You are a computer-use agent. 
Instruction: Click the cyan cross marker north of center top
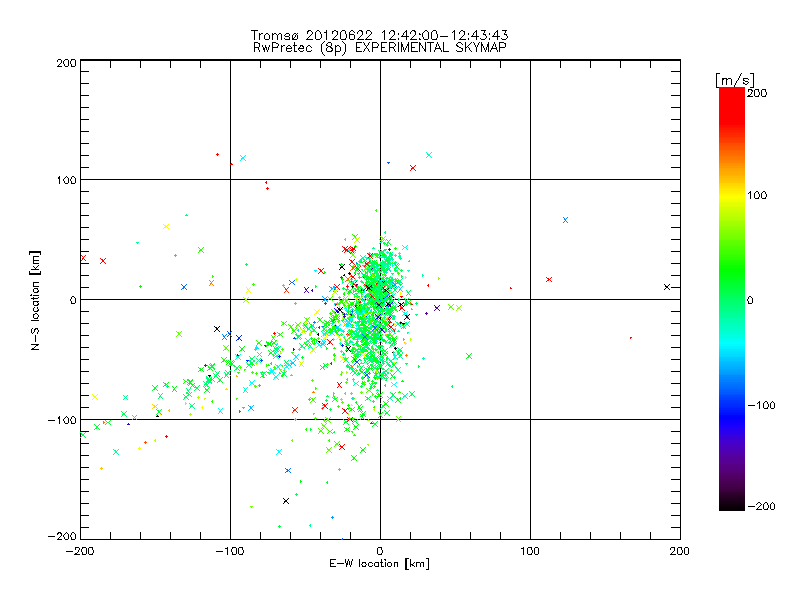429,155
